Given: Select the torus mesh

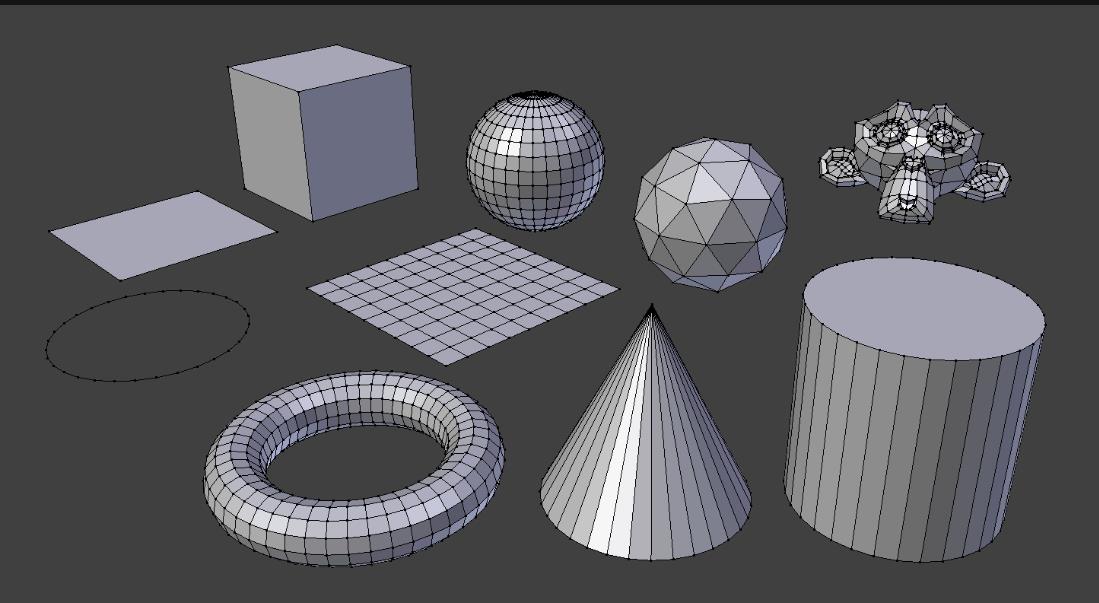Looking at the screenshot, I should click(354, 468).
